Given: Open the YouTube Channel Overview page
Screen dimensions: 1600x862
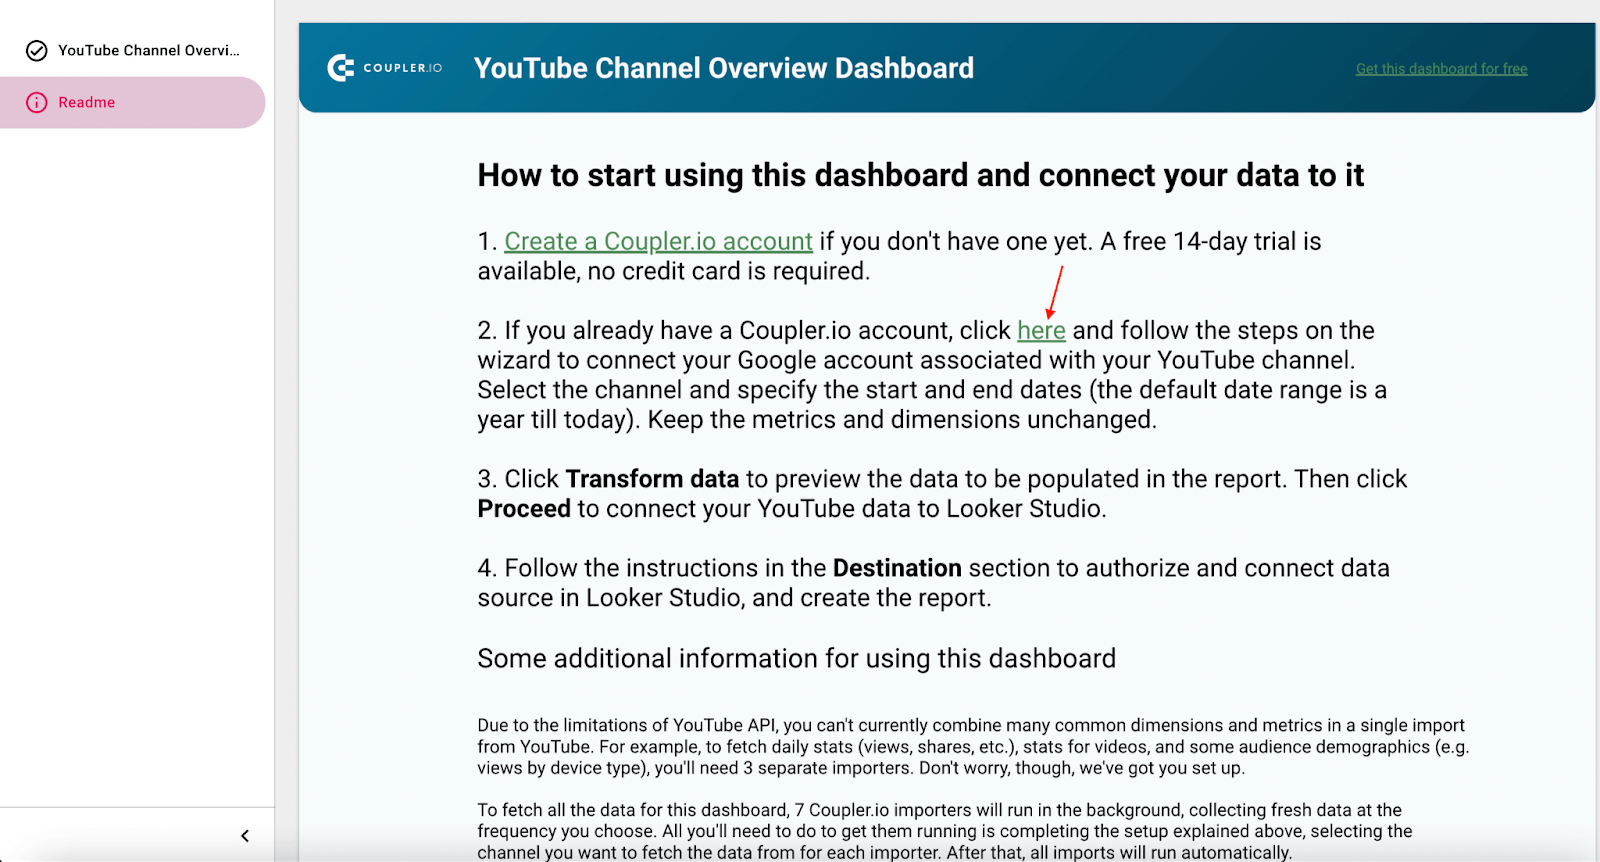Looking at the screenshot, I should 148,51.
